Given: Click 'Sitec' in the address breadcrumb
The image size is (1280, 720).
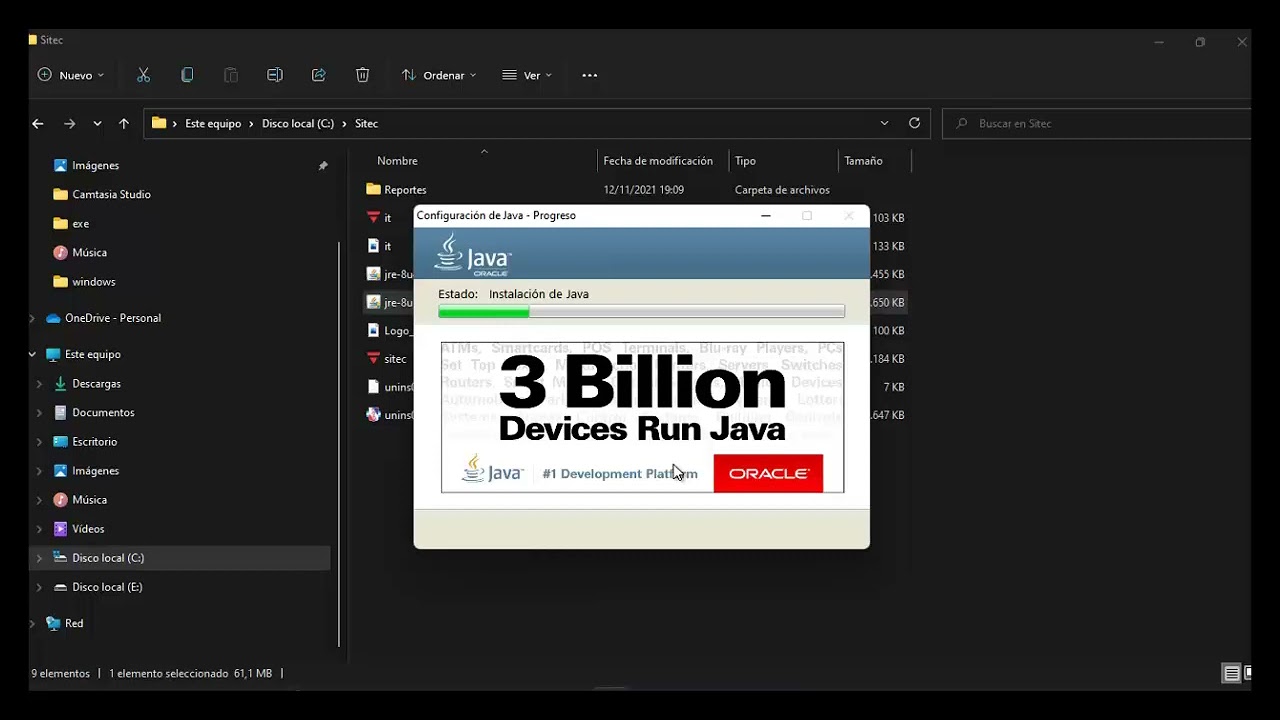Looking at the screenshot, I should (x=367, y=123).
